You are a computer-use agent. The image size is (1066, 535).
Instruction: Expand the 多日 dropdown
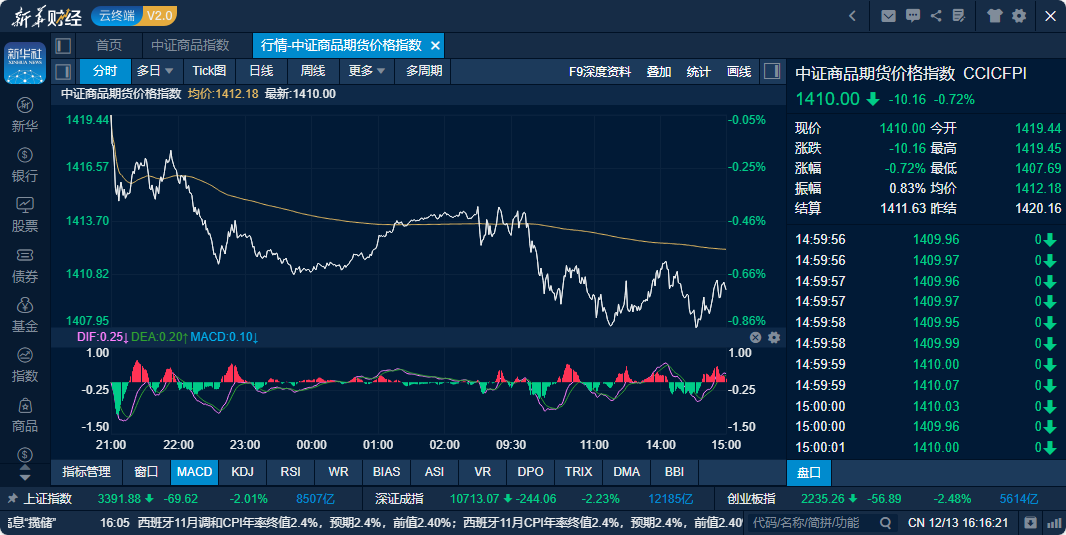pyautogui.click(x=155, y=71)
